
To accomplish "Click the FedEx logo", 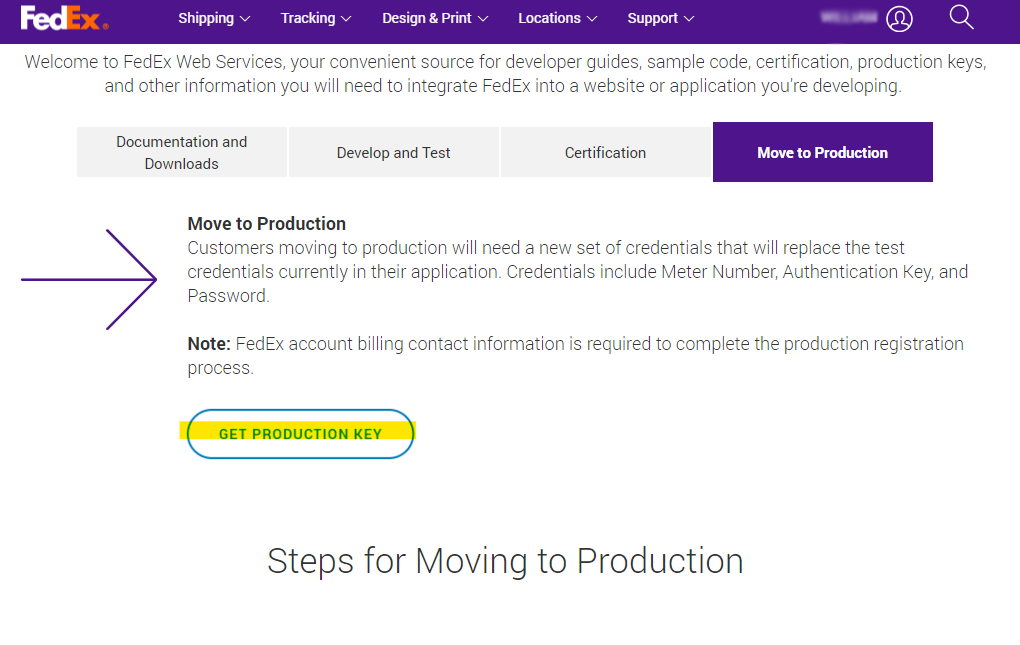I will 64,18.
